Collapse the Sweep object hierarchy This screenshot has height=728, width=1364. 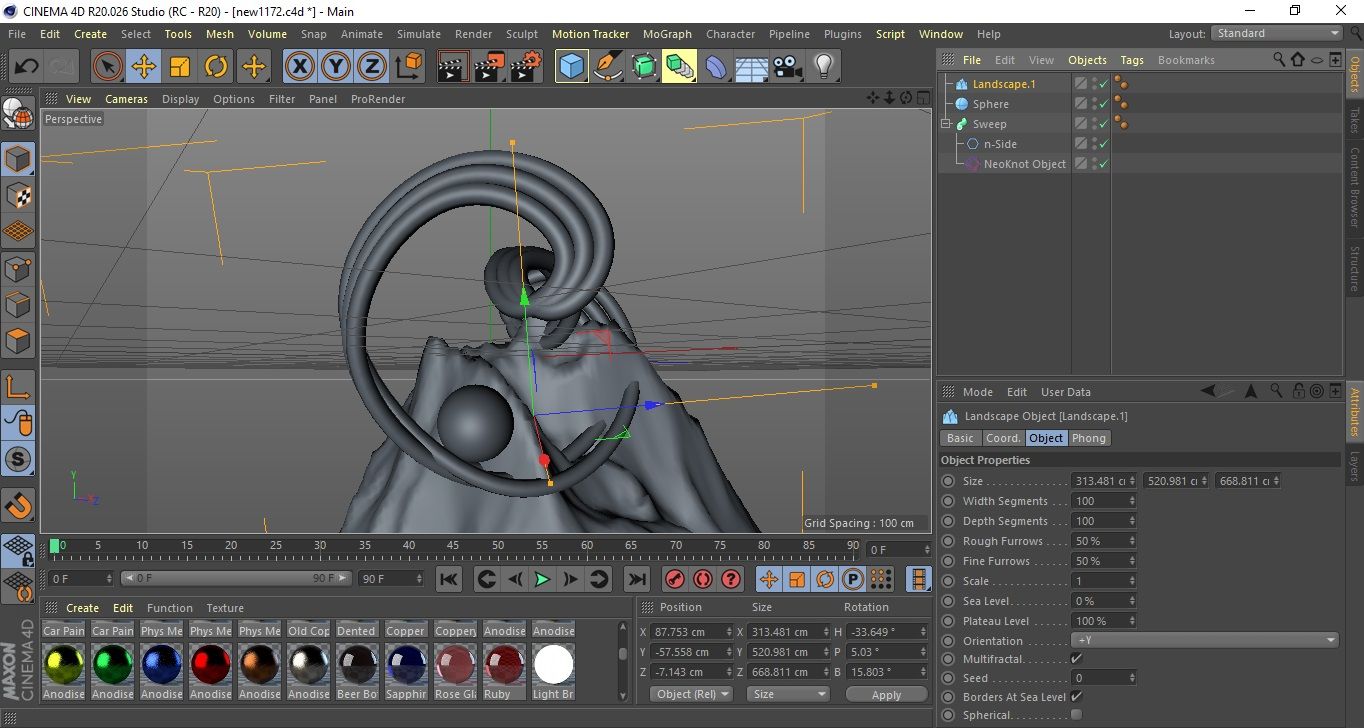tap(945, 124)
